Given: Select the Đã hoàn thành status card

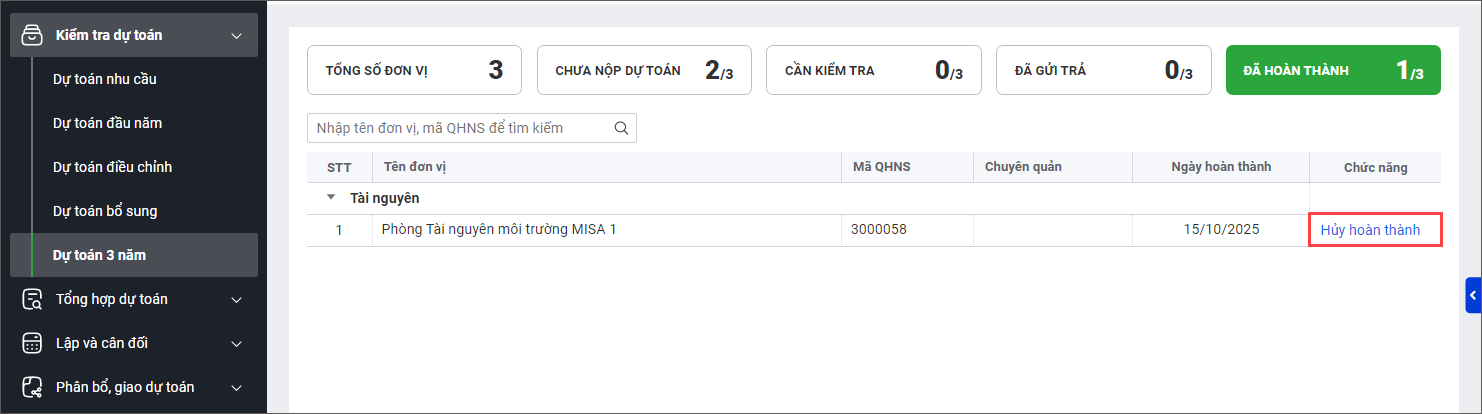Looking at the screenshot, I should click(1332, 70).
